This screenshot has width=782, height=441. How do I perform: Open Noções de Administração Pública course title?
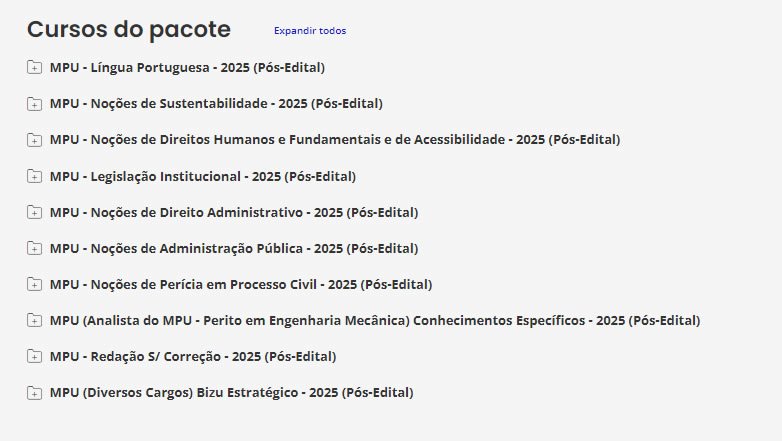point(234,249)
